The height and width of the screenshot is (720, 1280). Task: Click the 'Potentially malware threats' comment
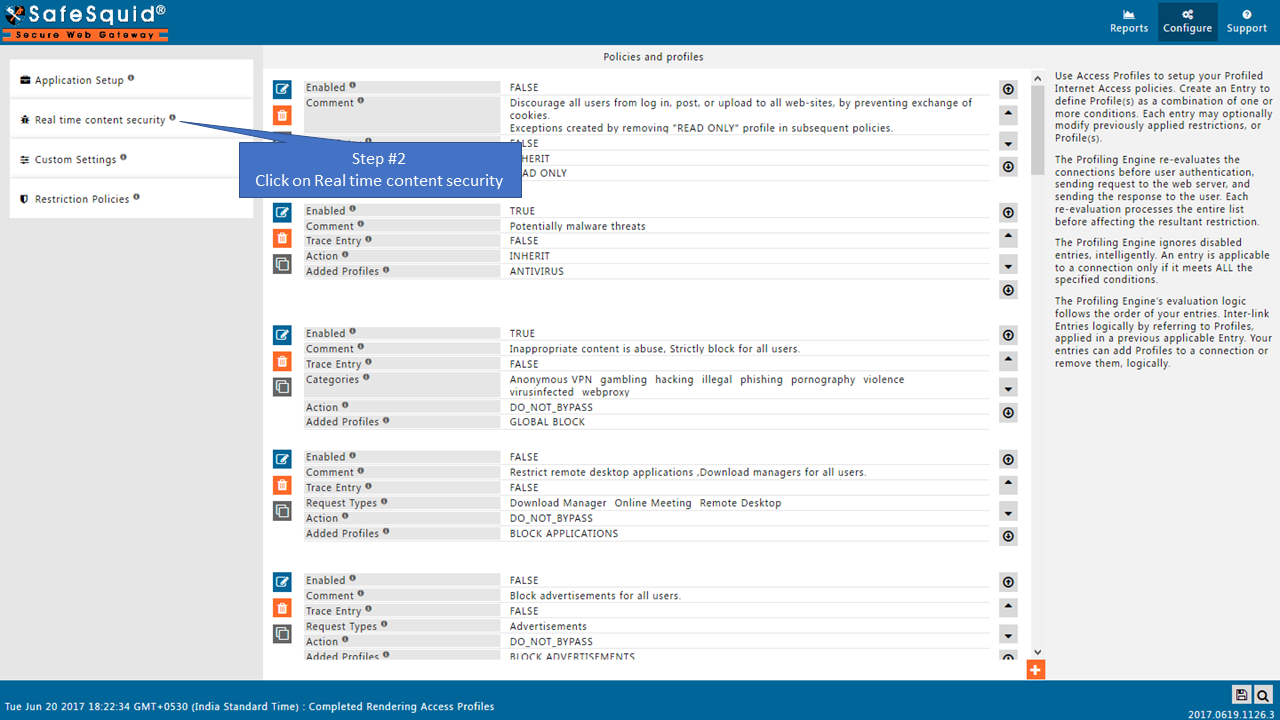tap(578, 226)
